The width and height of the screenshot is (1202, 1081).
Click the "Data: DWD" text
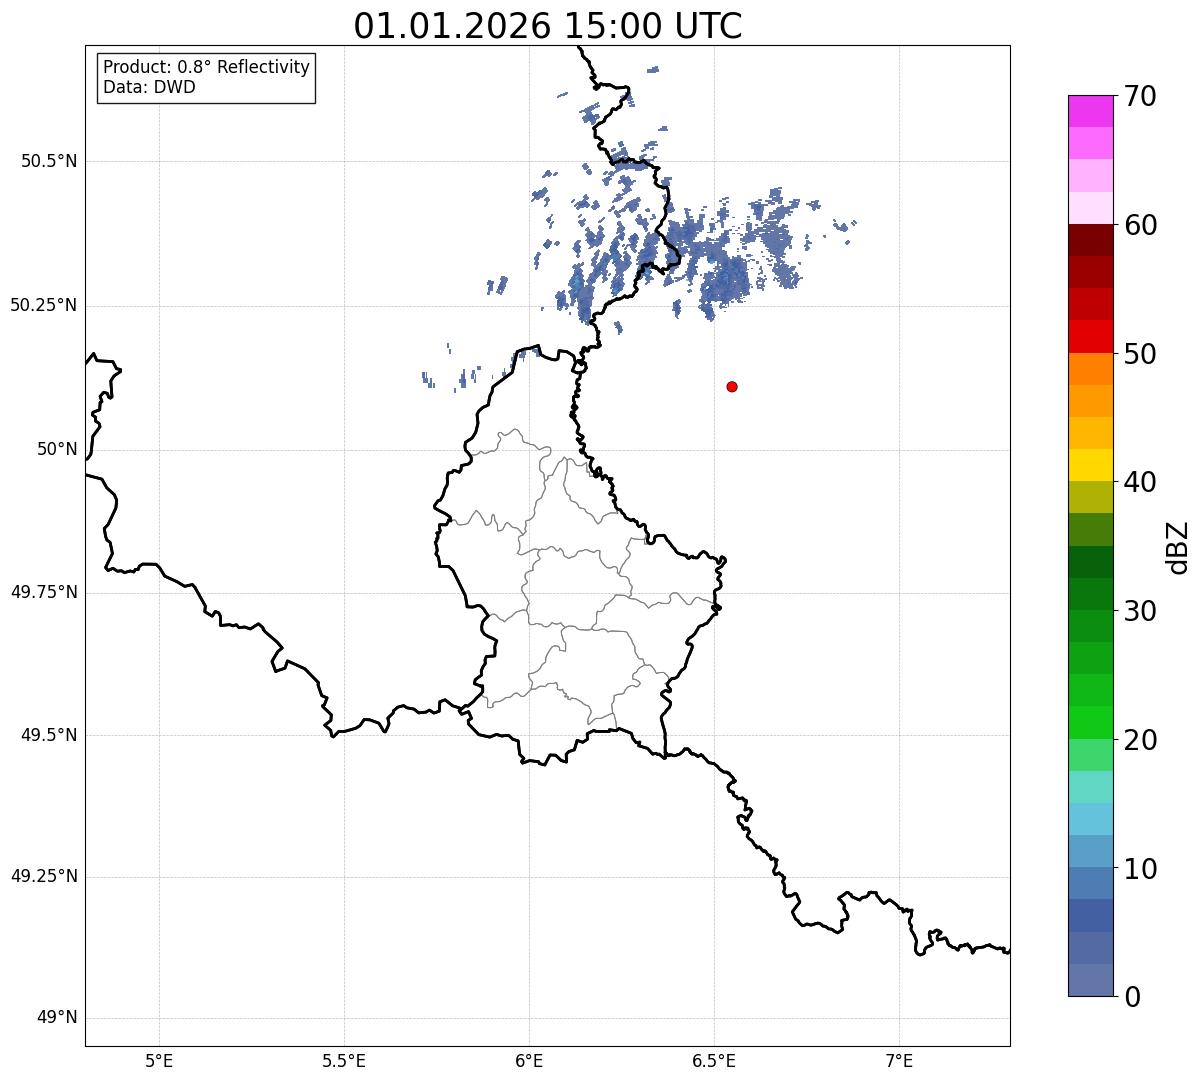[149, 87]
